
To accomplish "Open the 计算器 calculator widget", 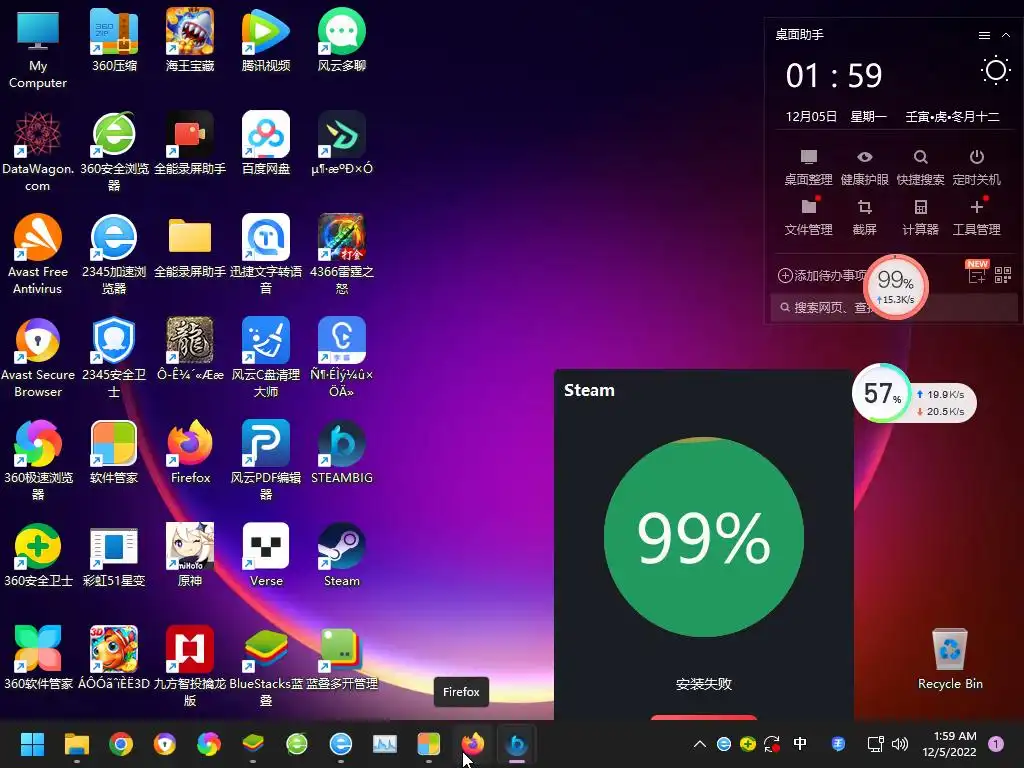I will pyautogui.click(x=920, y=217).
